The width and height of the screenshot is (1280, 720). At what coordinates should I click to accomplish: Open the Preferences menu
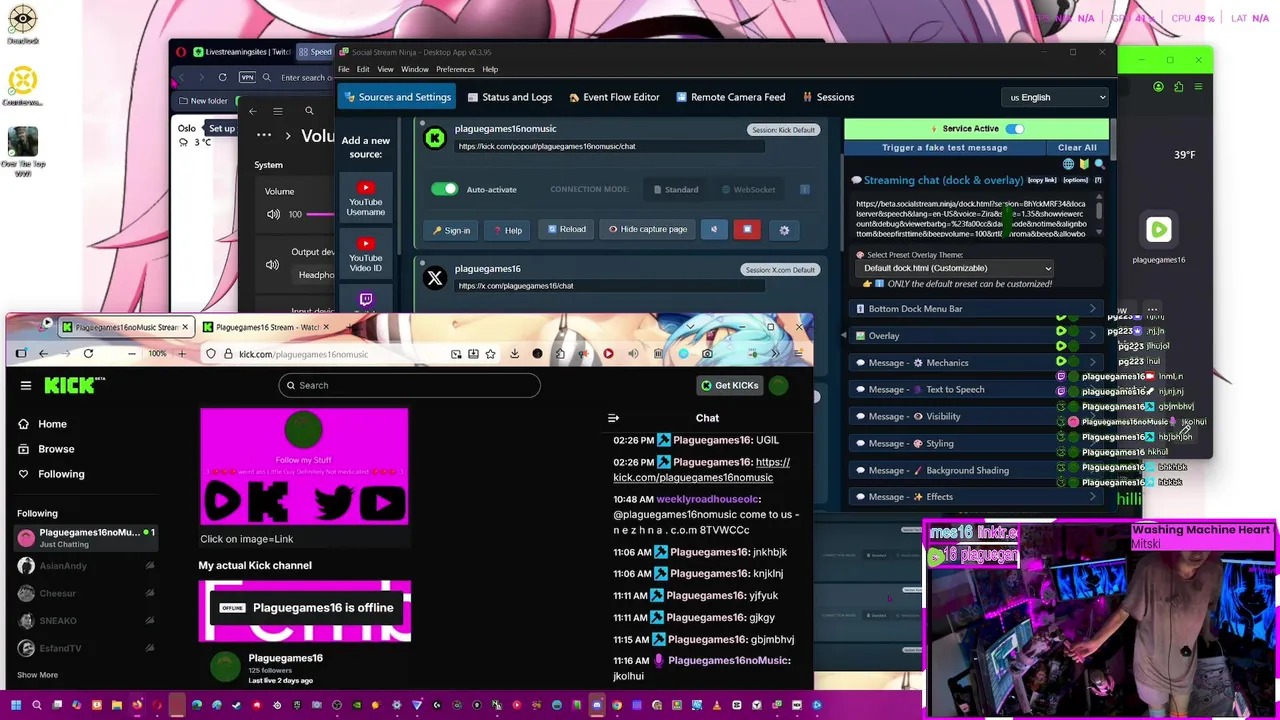pyautogui.click(x=455, y=69)
